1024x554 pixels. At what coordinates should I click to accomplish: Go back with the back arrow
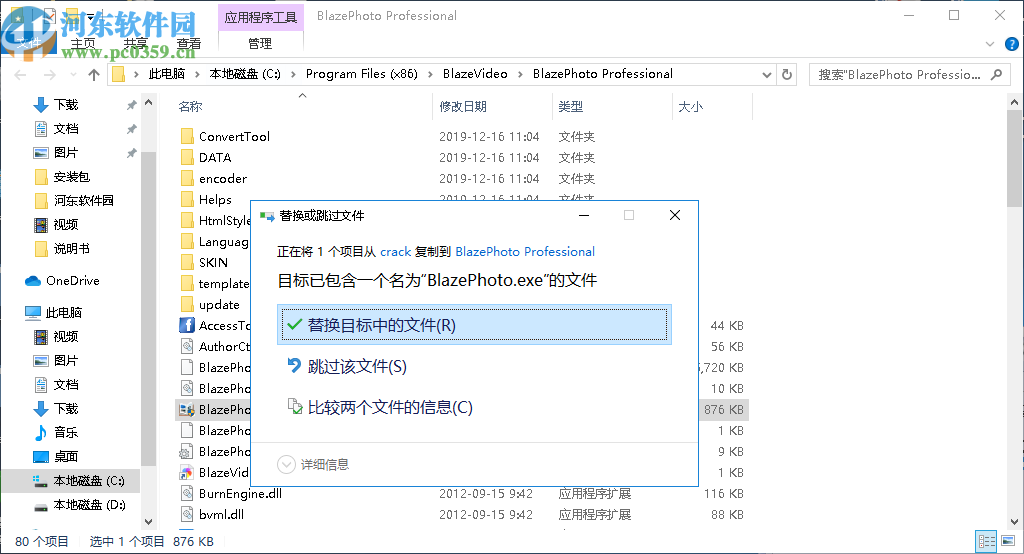click(x=20, y=74)
